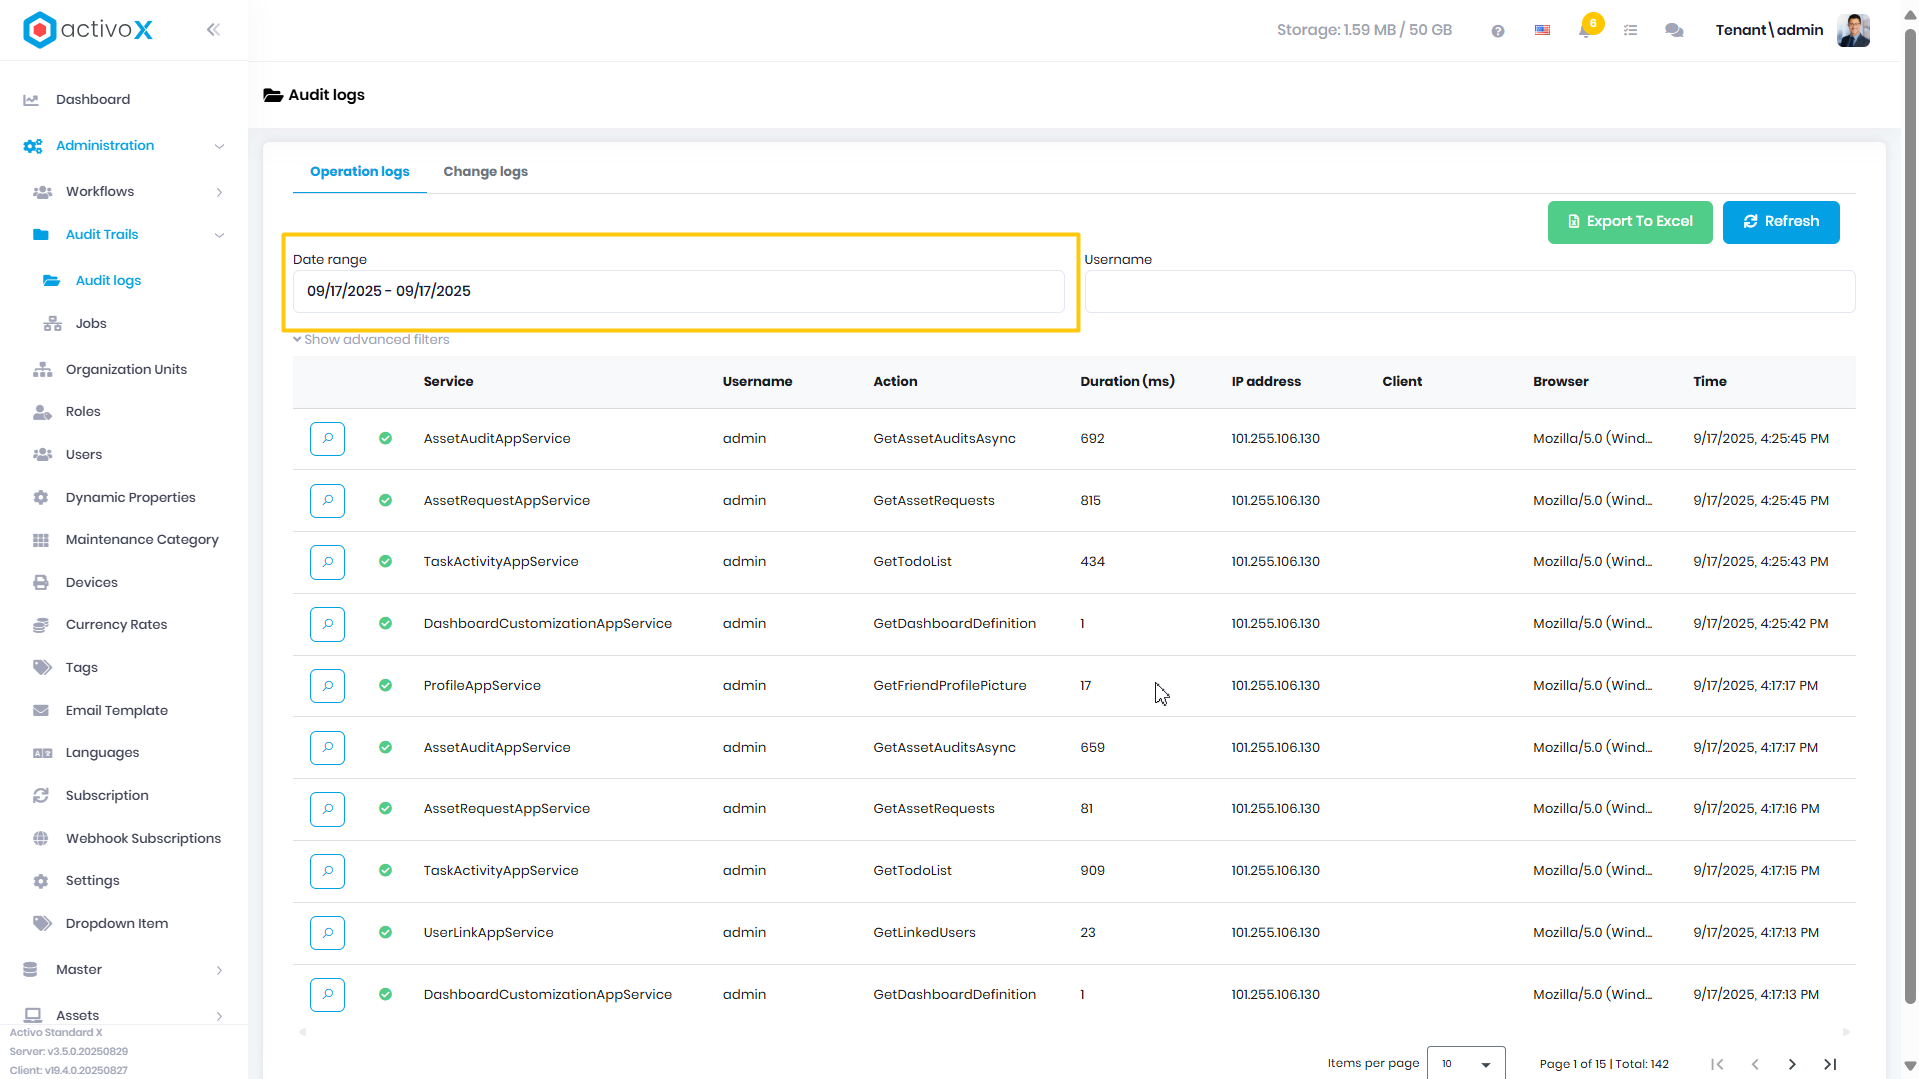The image size is (1919, 1079).
Task: Click the admin profile avatar
Action: click(1853, 30)
